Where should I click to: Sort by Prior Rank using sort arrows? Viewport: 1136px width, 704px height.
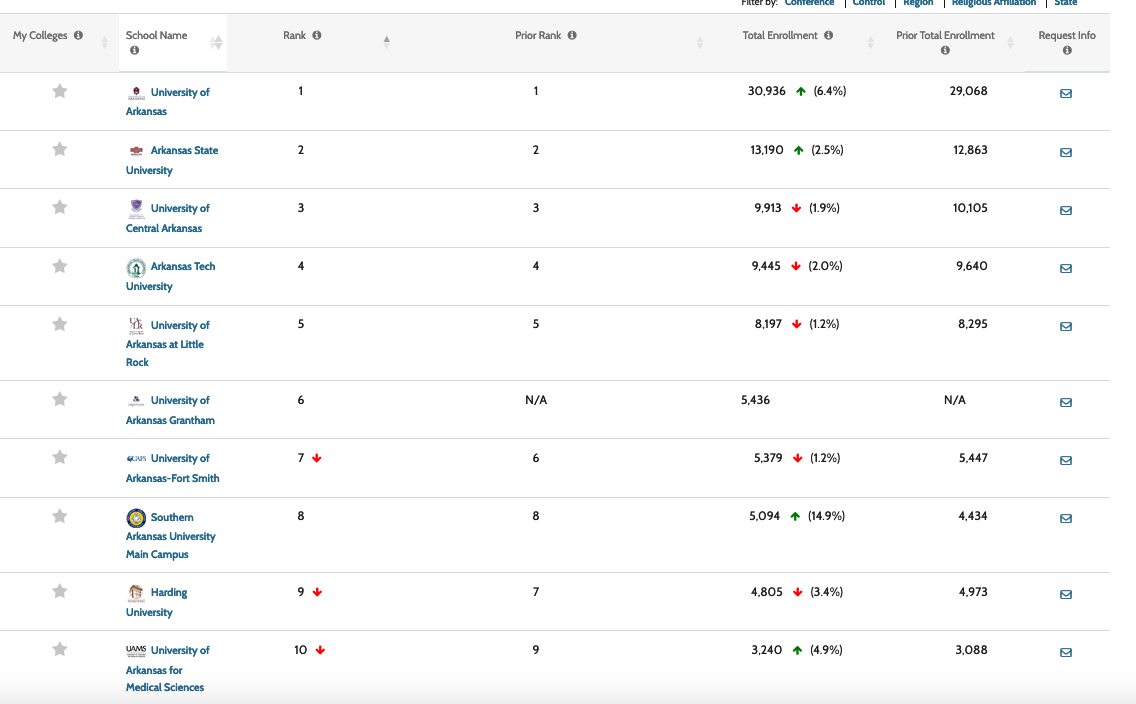(x=700, y=42)
